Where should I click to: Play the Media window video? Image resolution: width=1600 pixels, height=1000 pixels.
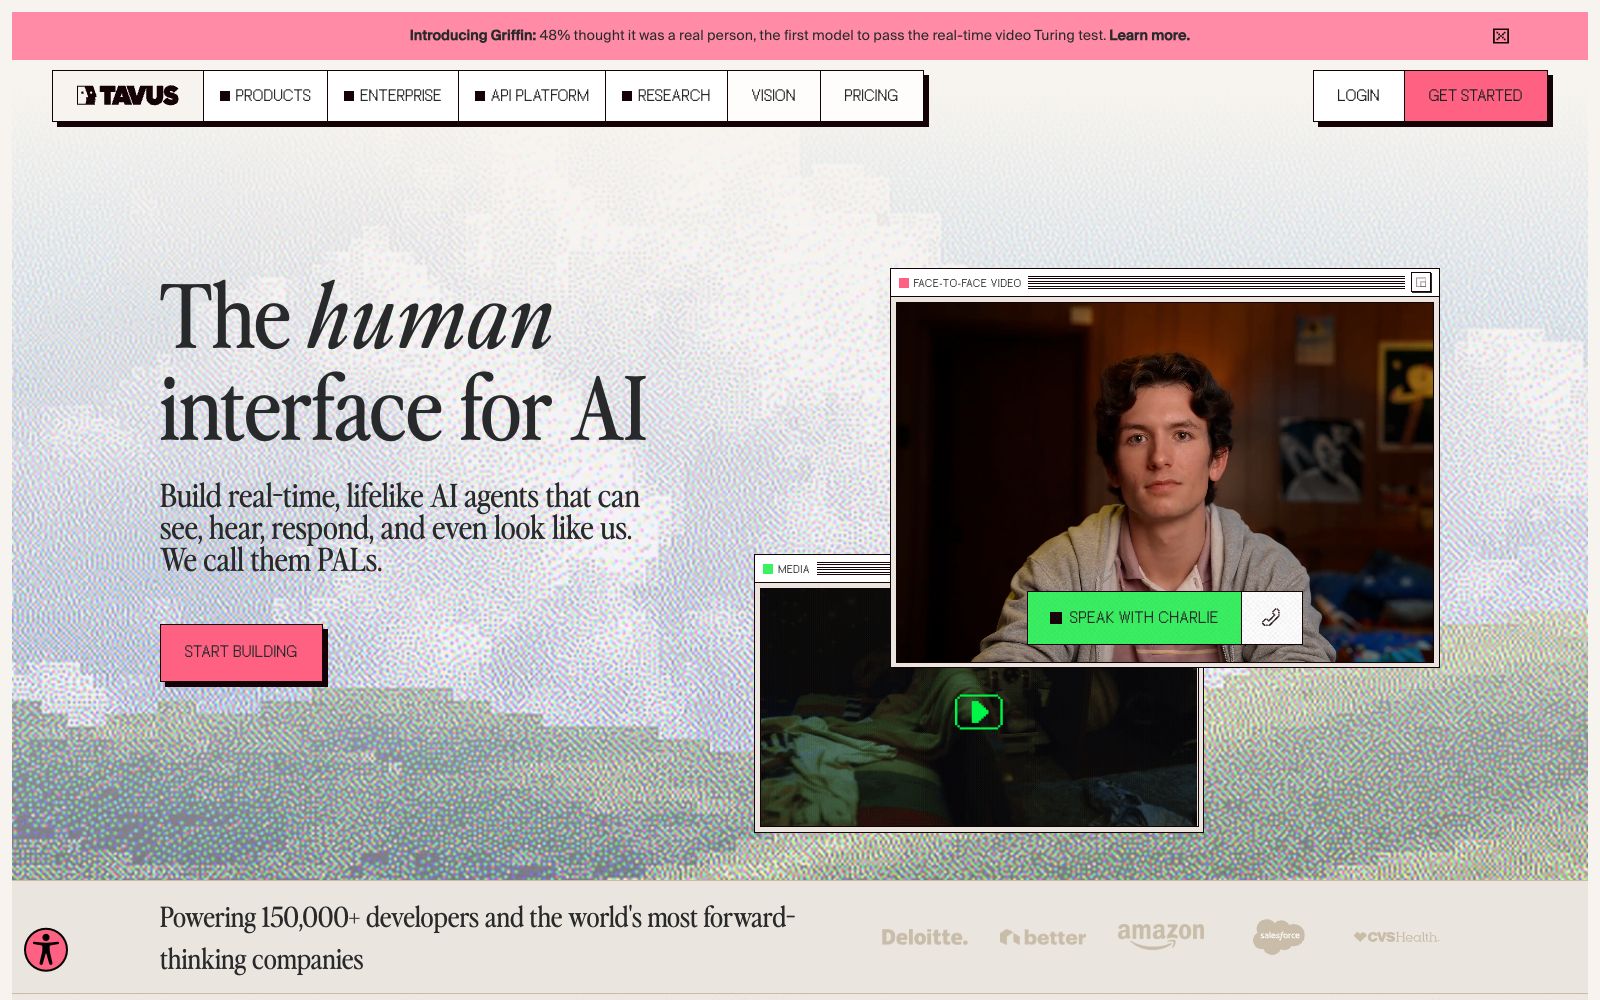click(x=979, y=712)
